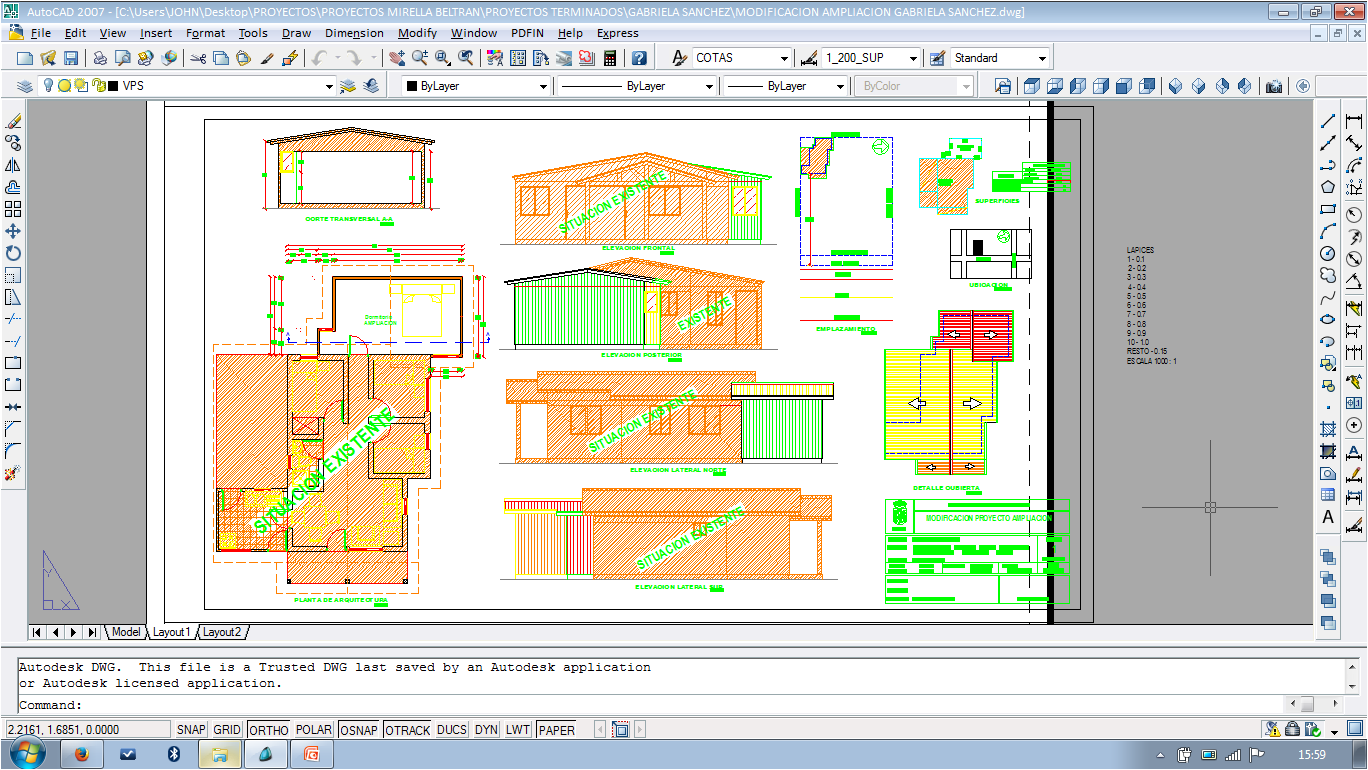Toggle OSNAP in the status bar
This screenshot has height=770, width=1368.
coord(358,730)
